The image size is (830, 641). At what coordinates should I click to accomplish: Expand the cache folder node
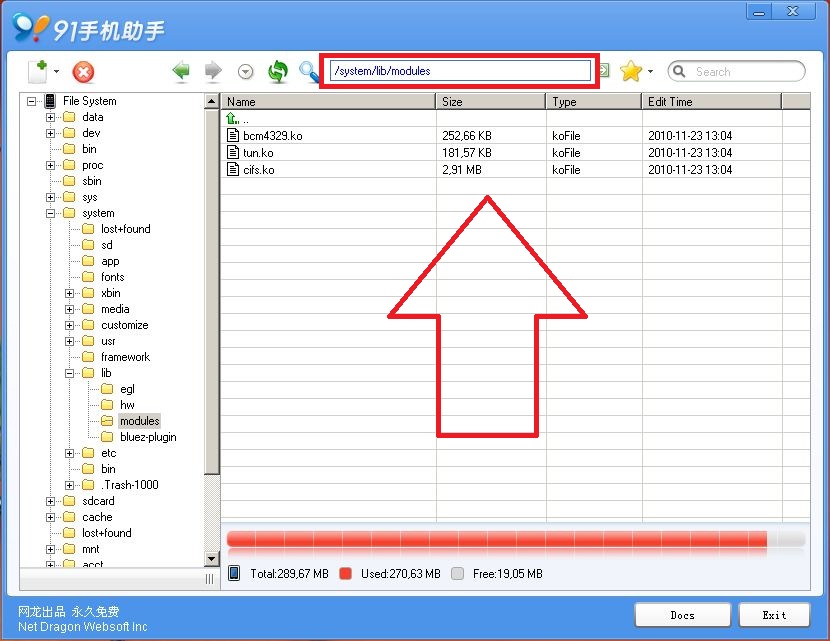click(x=50, y=517)
